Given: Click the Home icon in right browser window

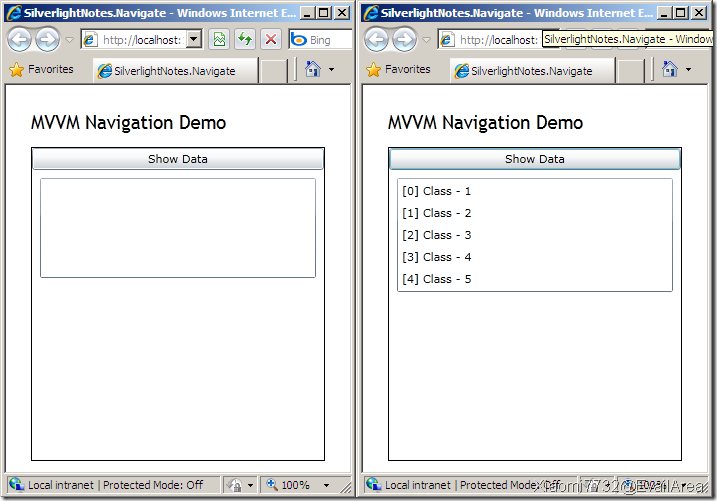Looking at the screenshot, I should (x=669, y=70).
